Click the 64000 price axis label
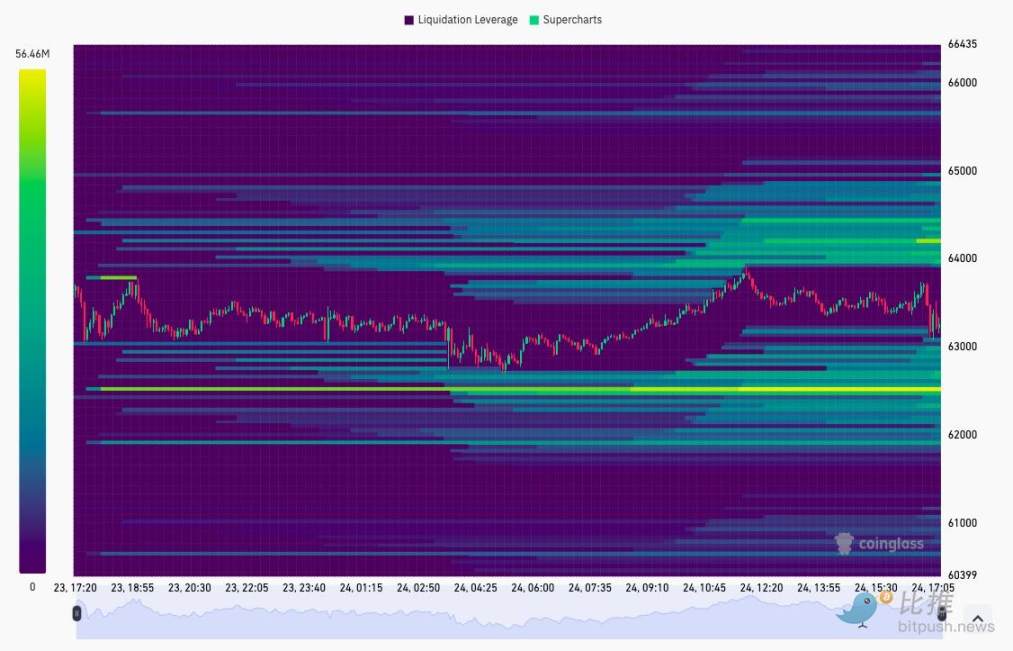The height and width of the screenshot is (651, 1013). 962,258
